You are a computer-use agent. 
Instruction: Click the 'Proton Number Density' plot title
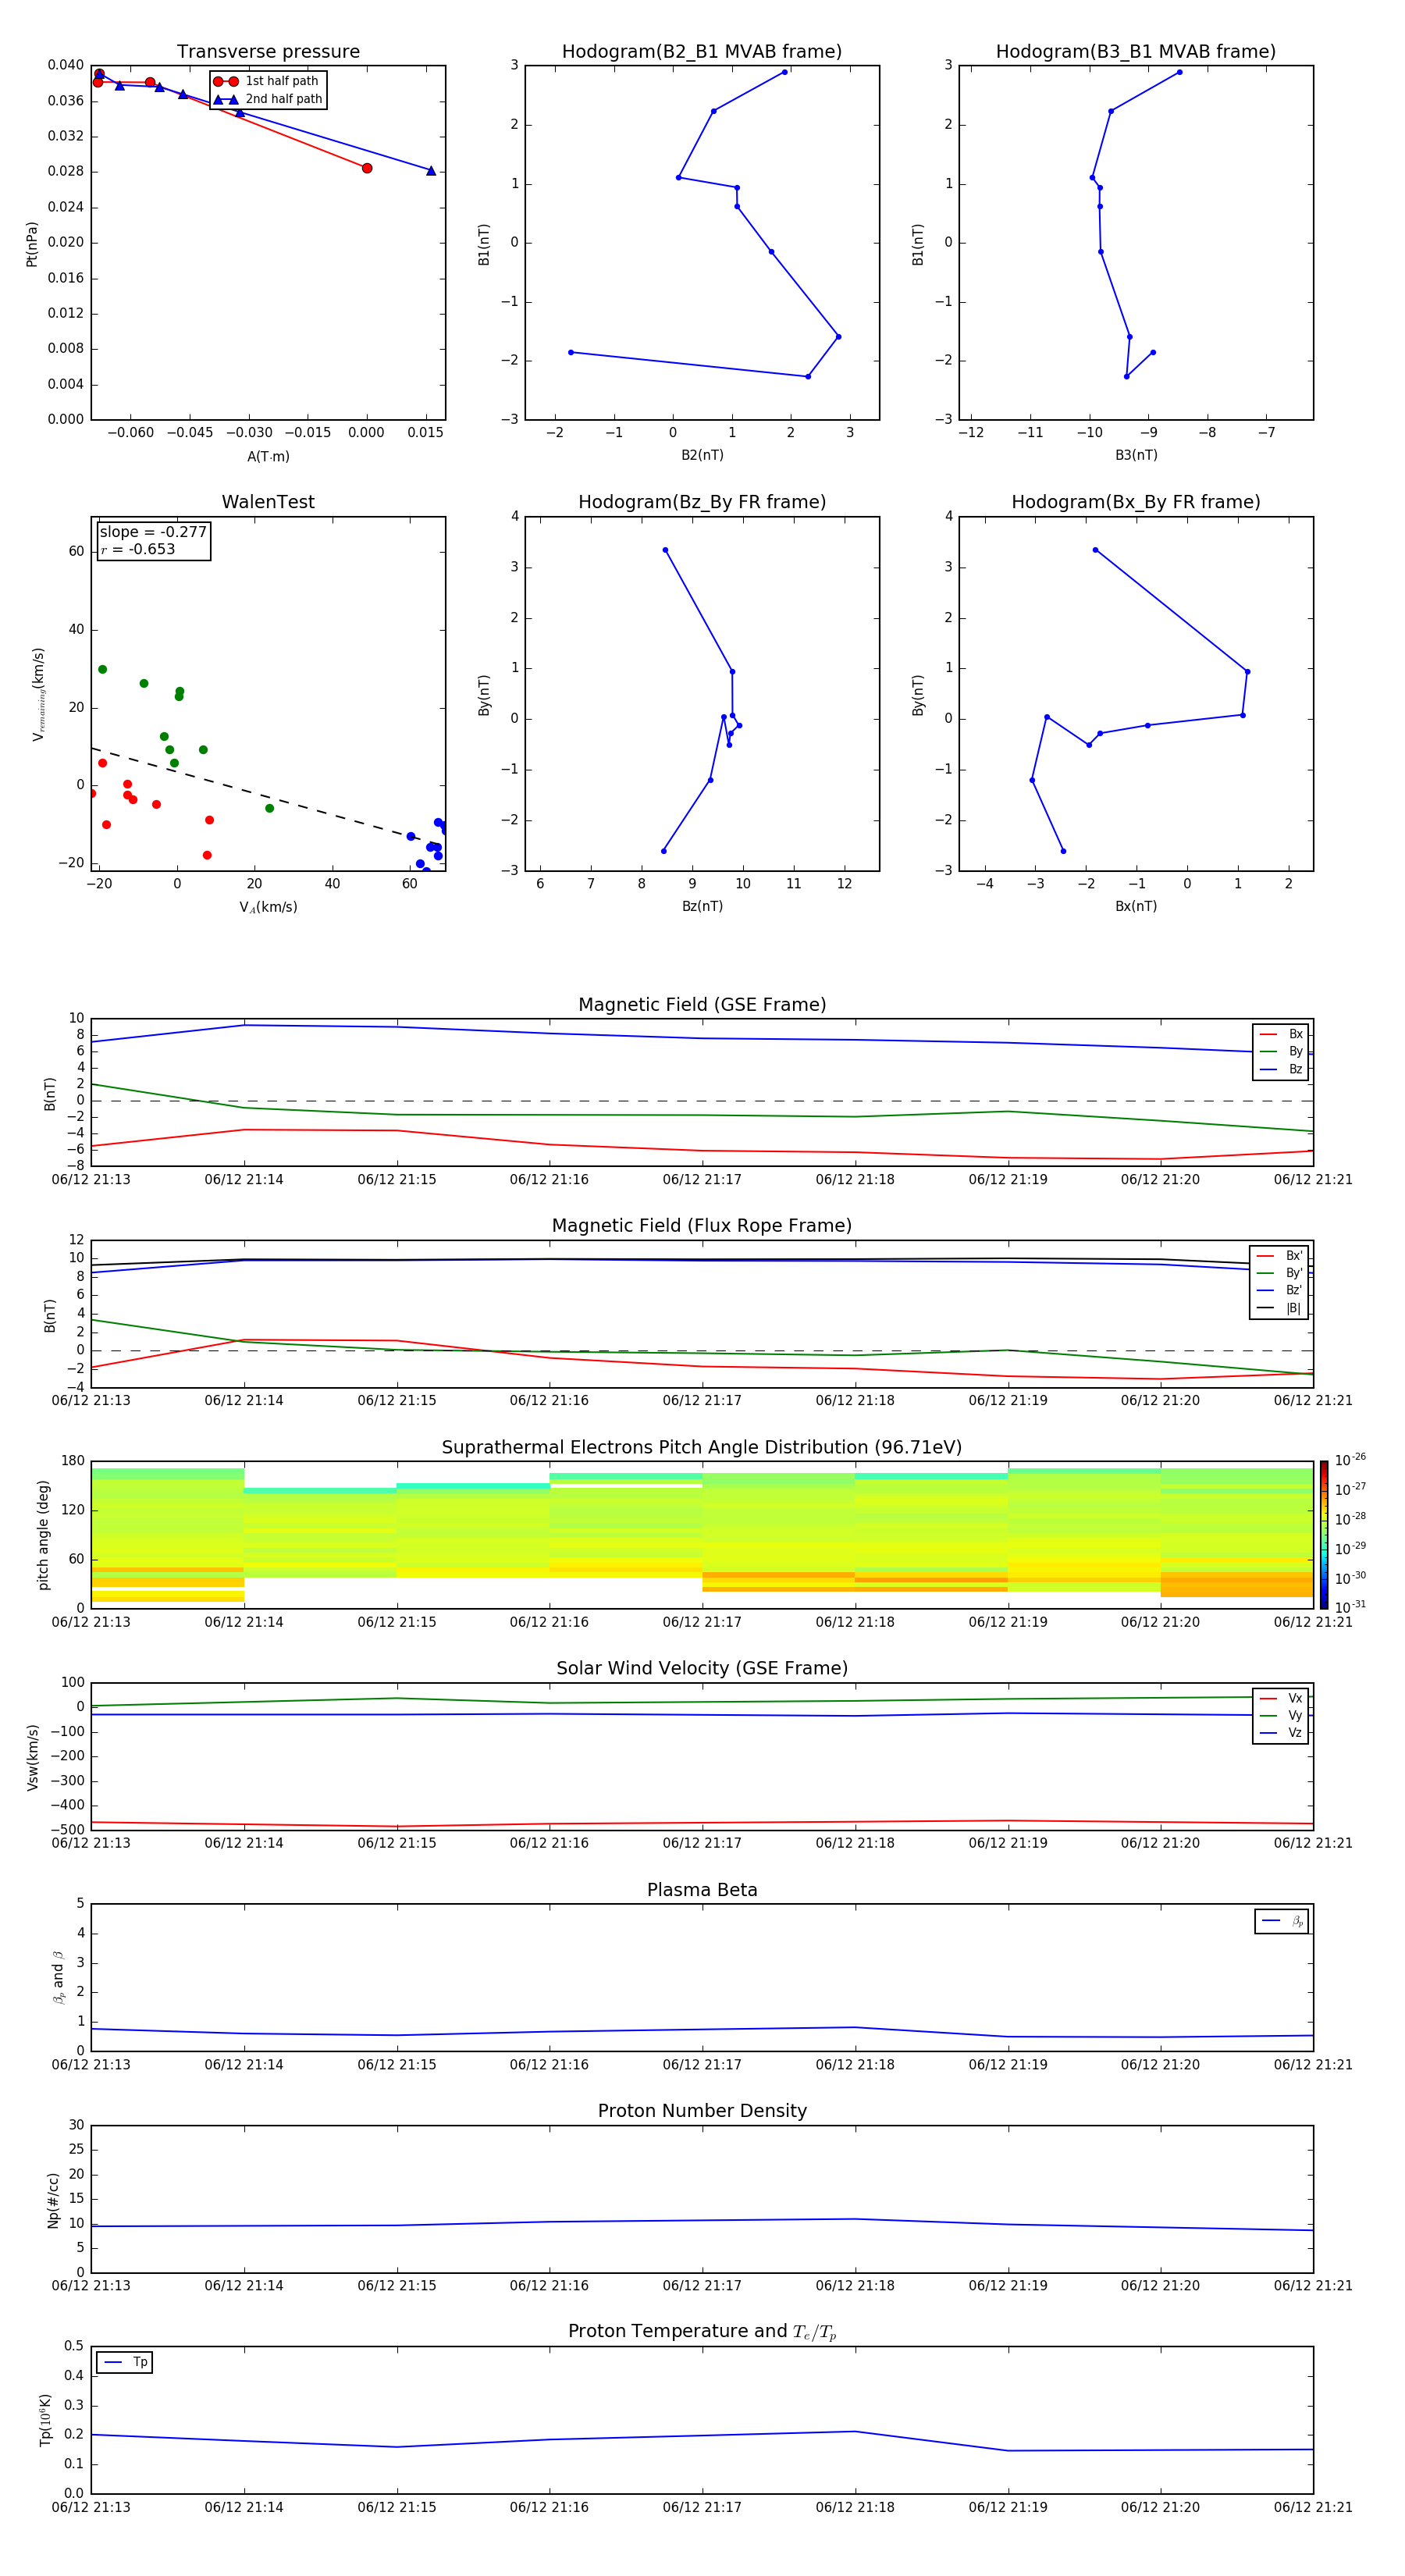(x=702, y=2111)
